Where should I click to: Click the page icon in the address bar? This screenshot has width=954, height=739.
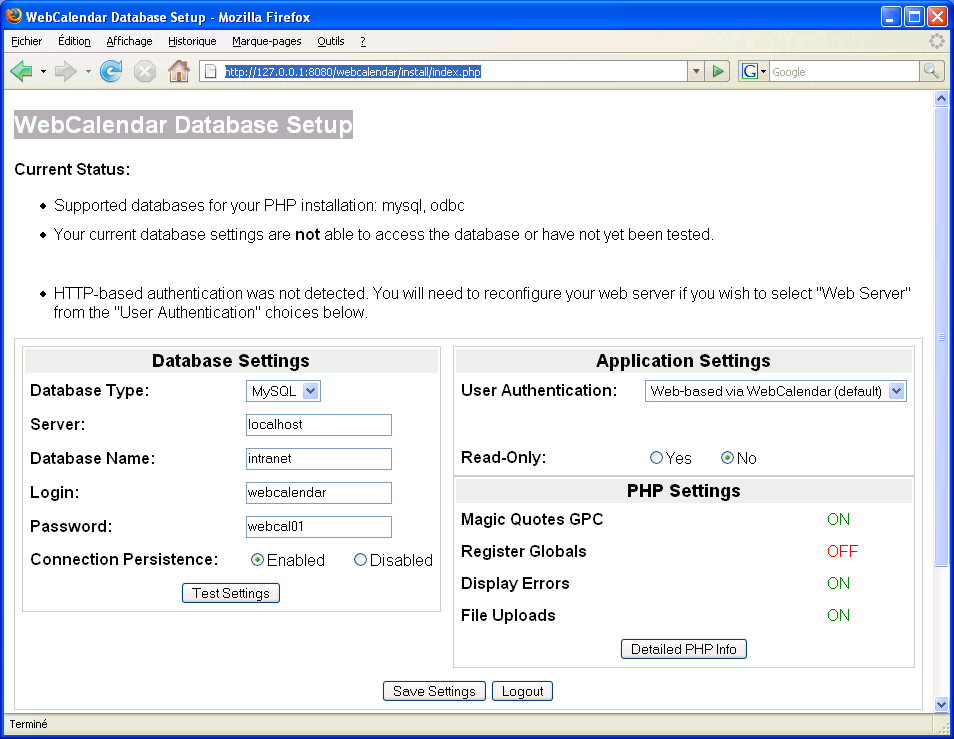[x=211, y=72]
